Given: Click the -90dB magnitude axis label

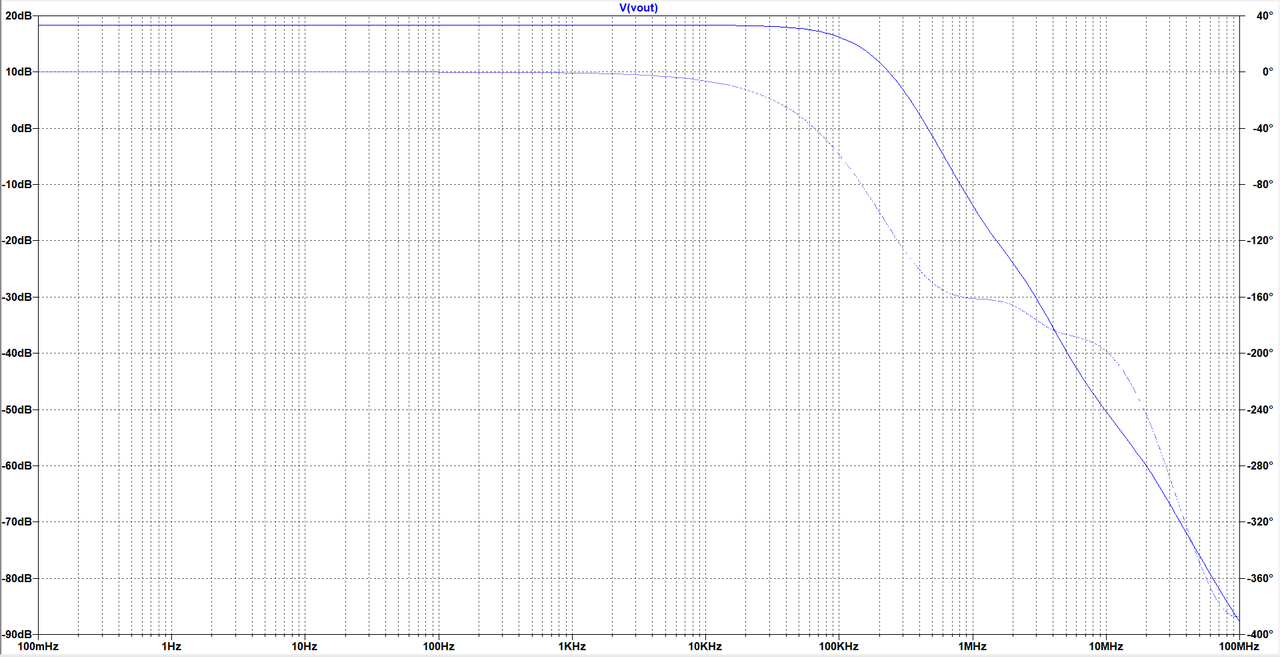Looking at the screenshot, I should pos(16,634).
